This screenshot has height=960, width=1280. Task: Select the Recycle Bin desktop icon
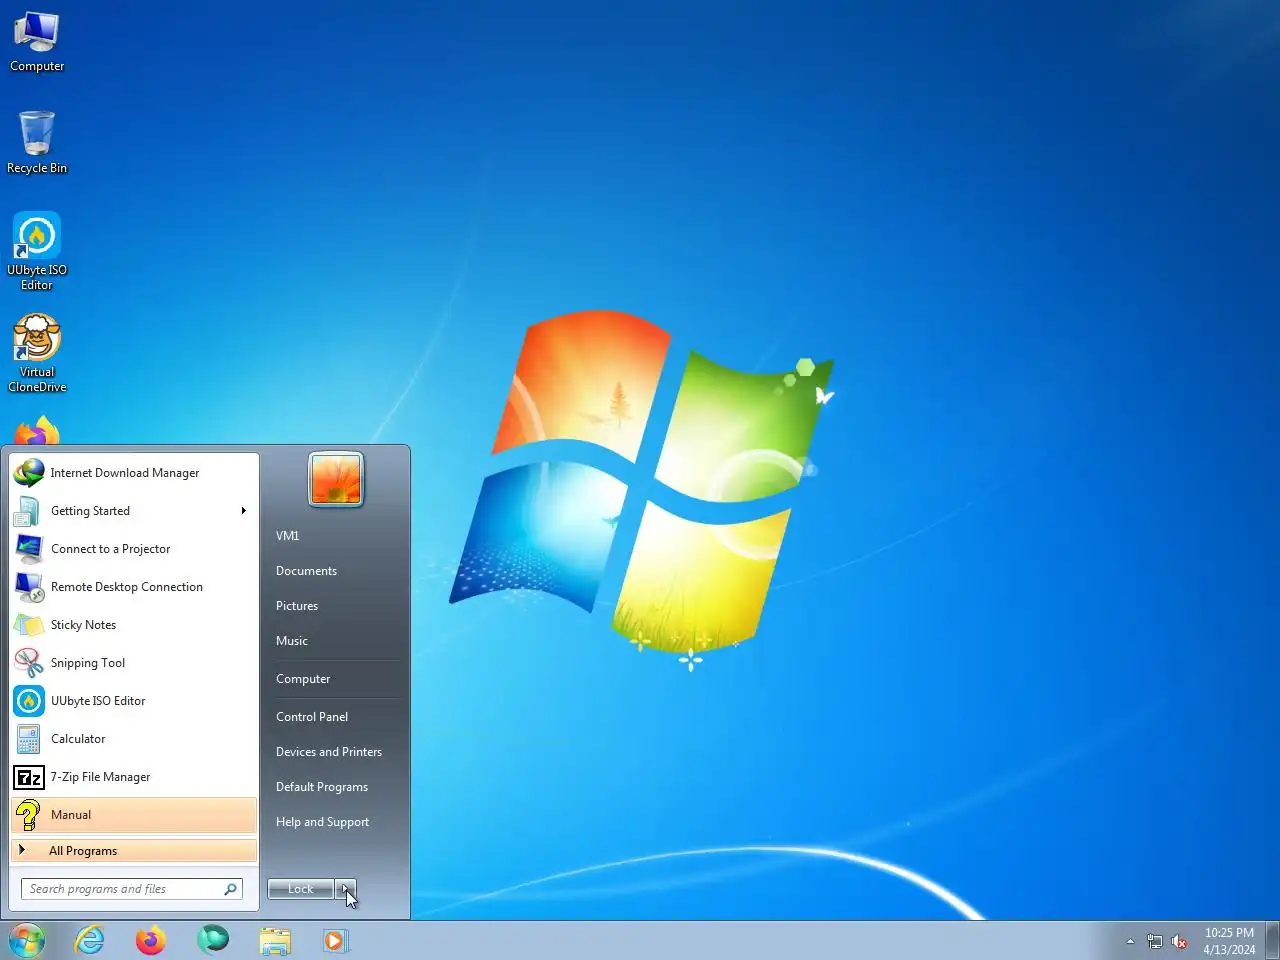click(37, 142)
